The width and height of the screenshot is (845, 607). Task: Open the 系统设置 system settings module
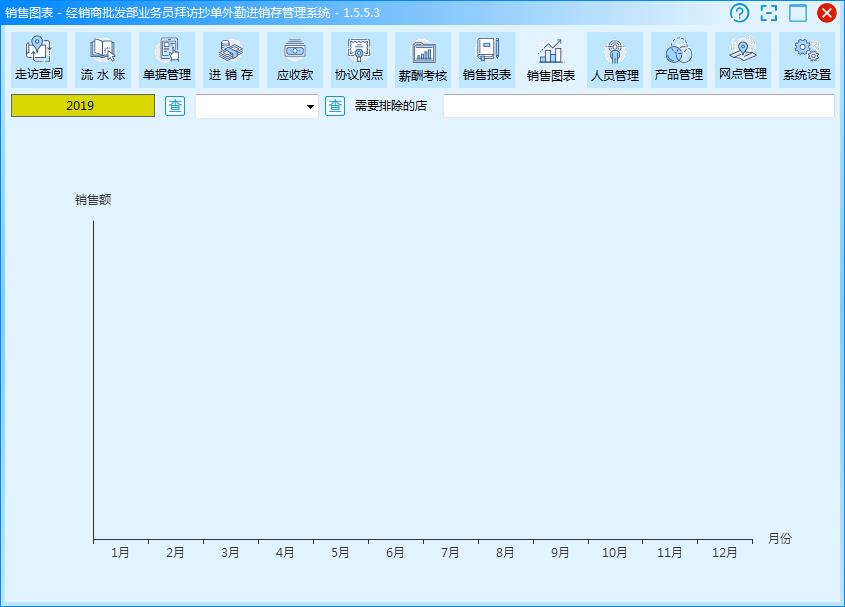(x=807, y=60)
